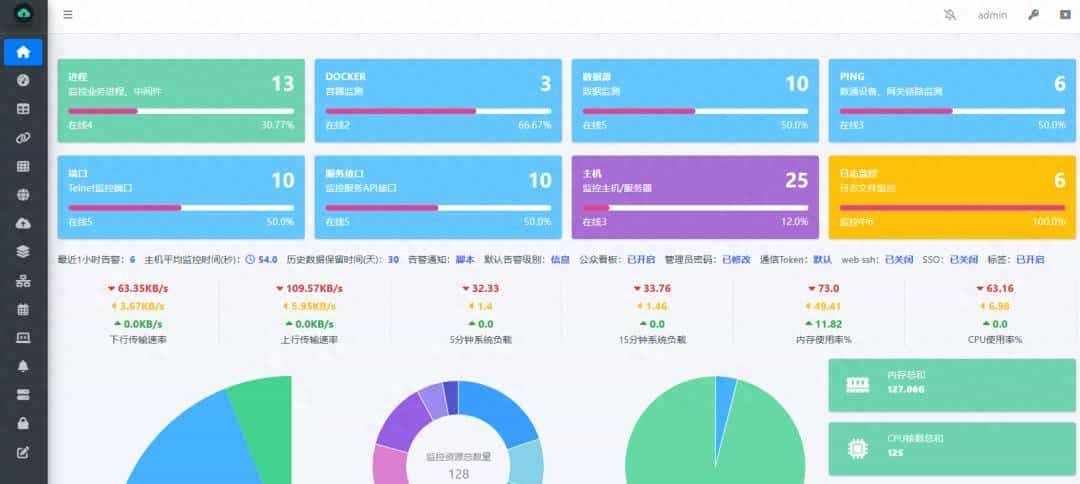This screenshot has height=484, width=1080.
Task: Open the 服务接口 API card
Action: [438, 197]
